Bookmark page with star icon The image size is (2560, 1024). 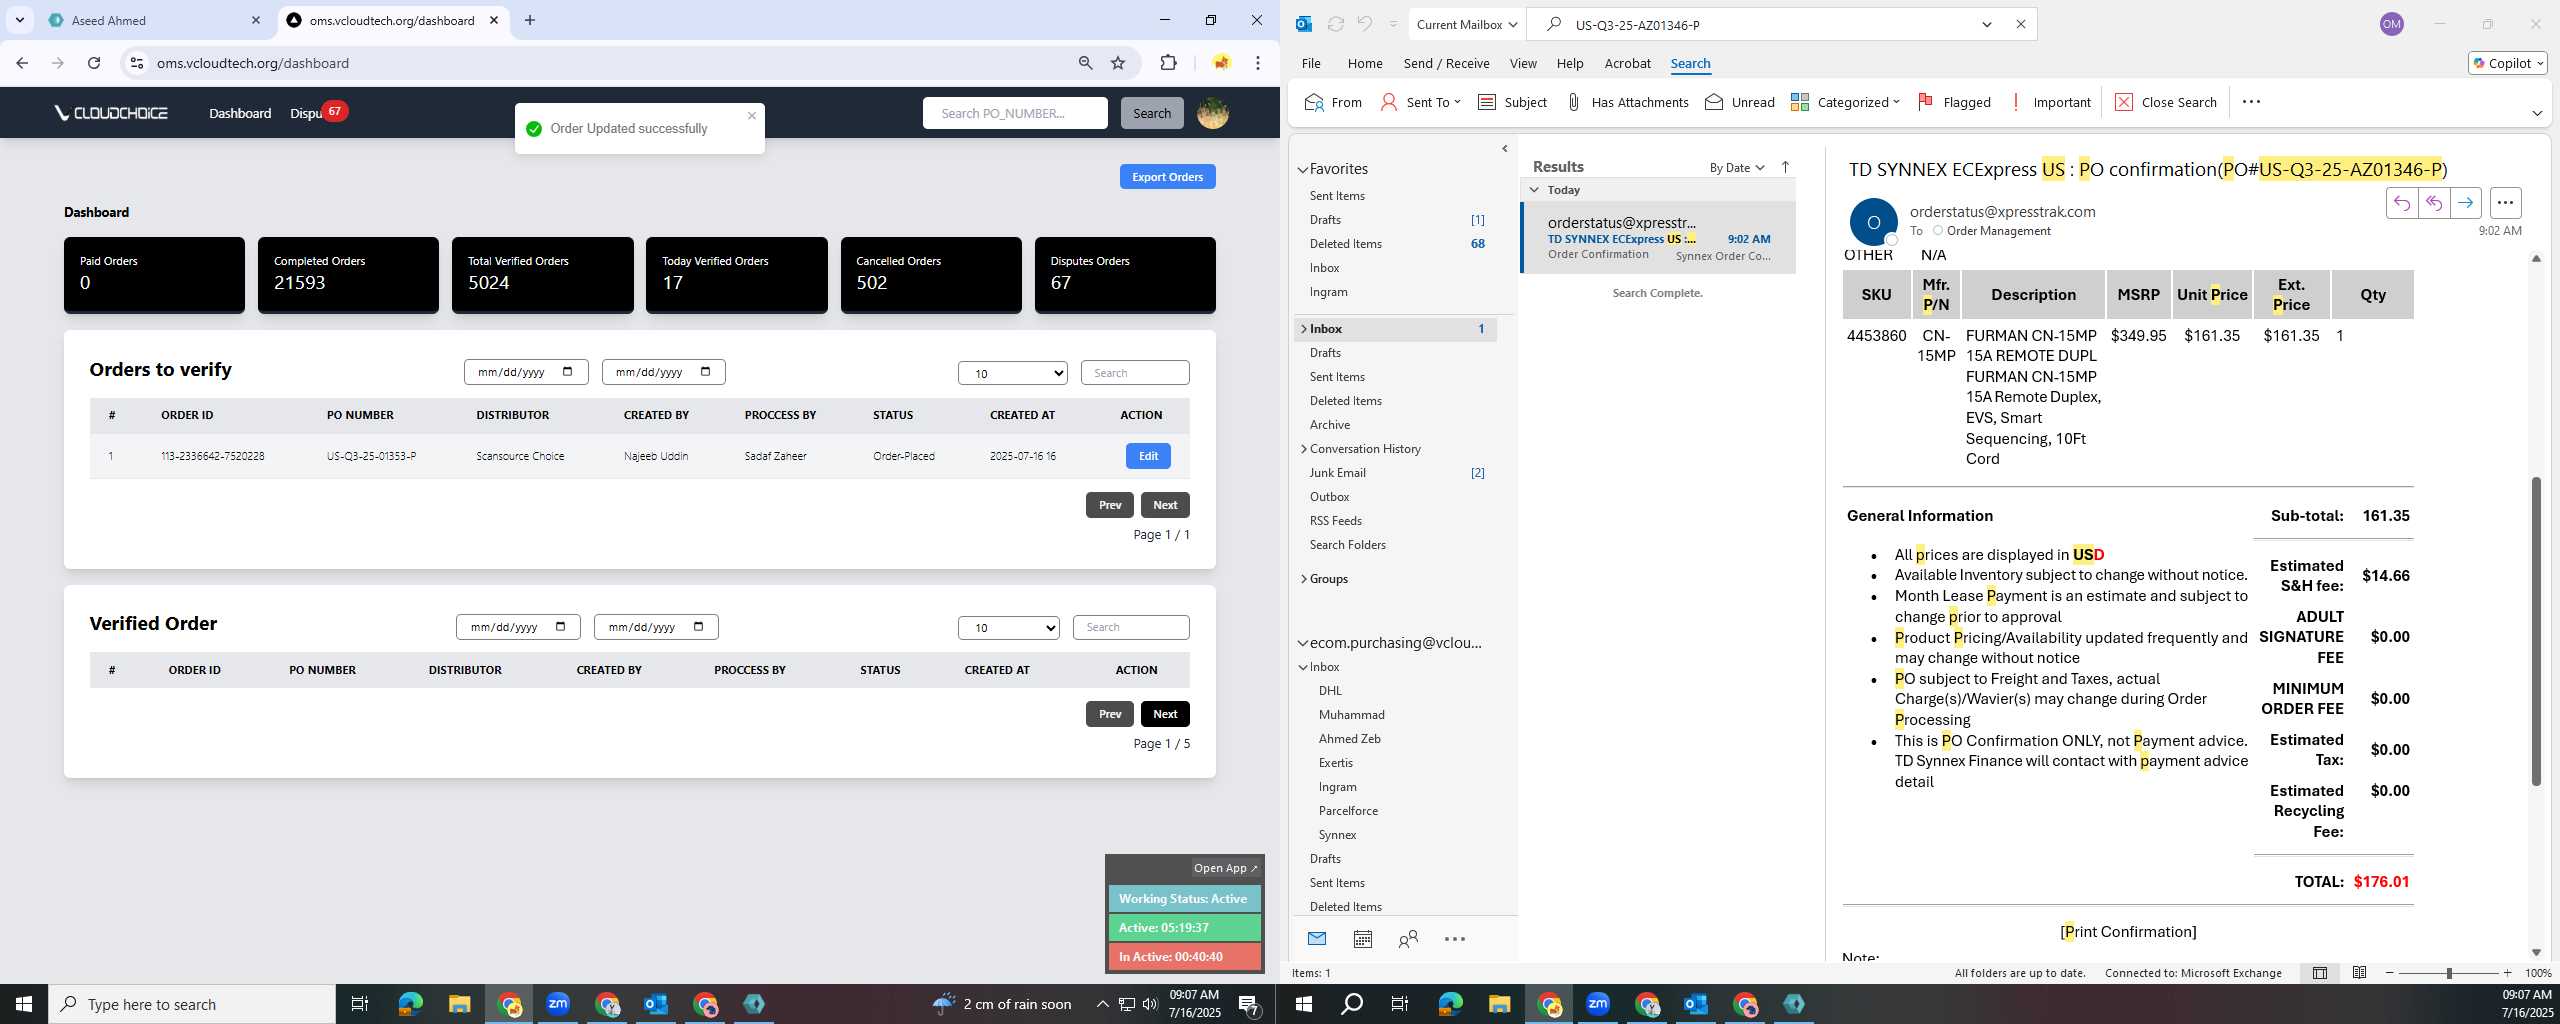click(x=1118, y=63)
